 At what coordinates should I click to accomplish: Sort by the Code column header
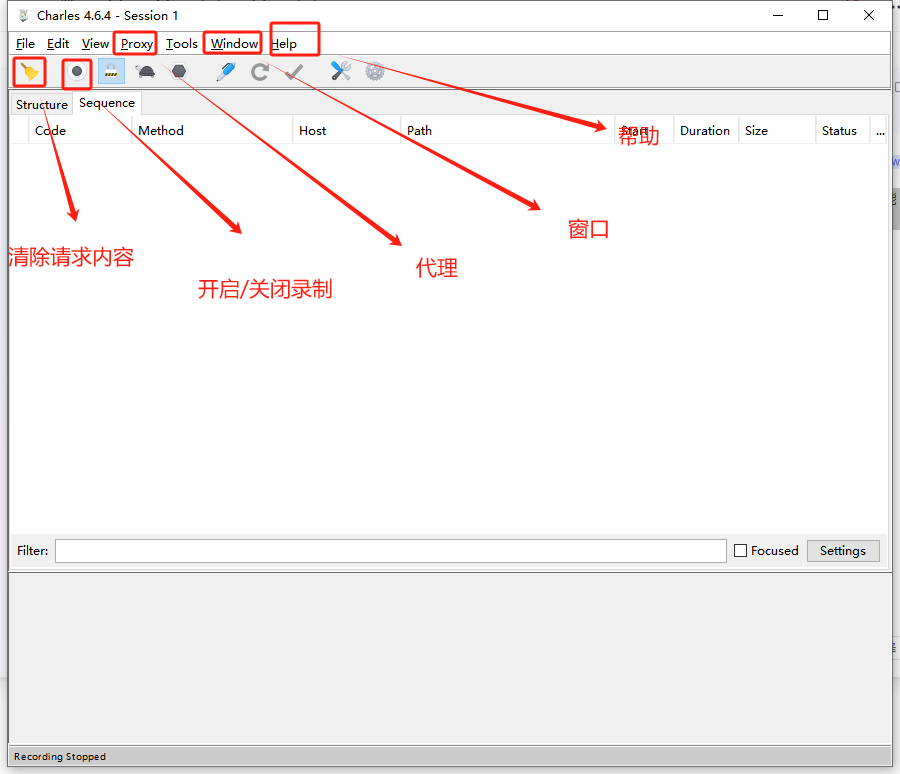[80, 130]
